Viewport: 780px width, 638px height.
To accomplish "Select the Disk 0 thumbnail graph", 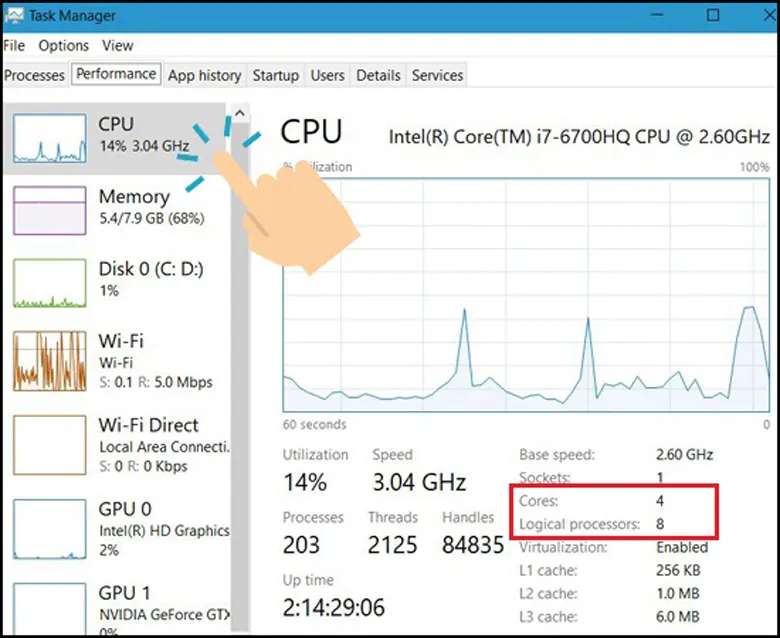I will [x=50, y=283].
